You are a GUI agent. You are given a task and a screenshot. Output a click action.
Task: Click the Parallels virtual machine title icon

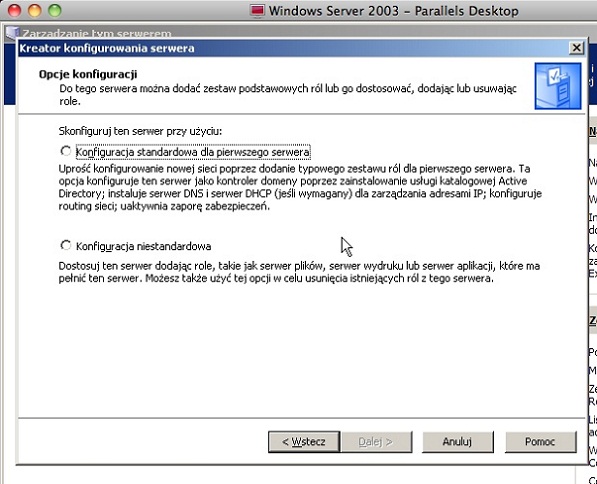click(x=257, y=11)
